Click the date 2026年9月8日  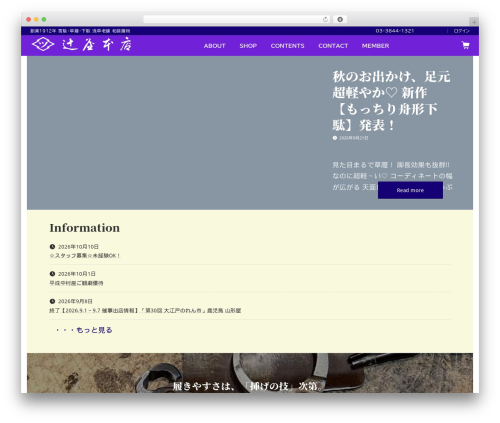[75, 301]
